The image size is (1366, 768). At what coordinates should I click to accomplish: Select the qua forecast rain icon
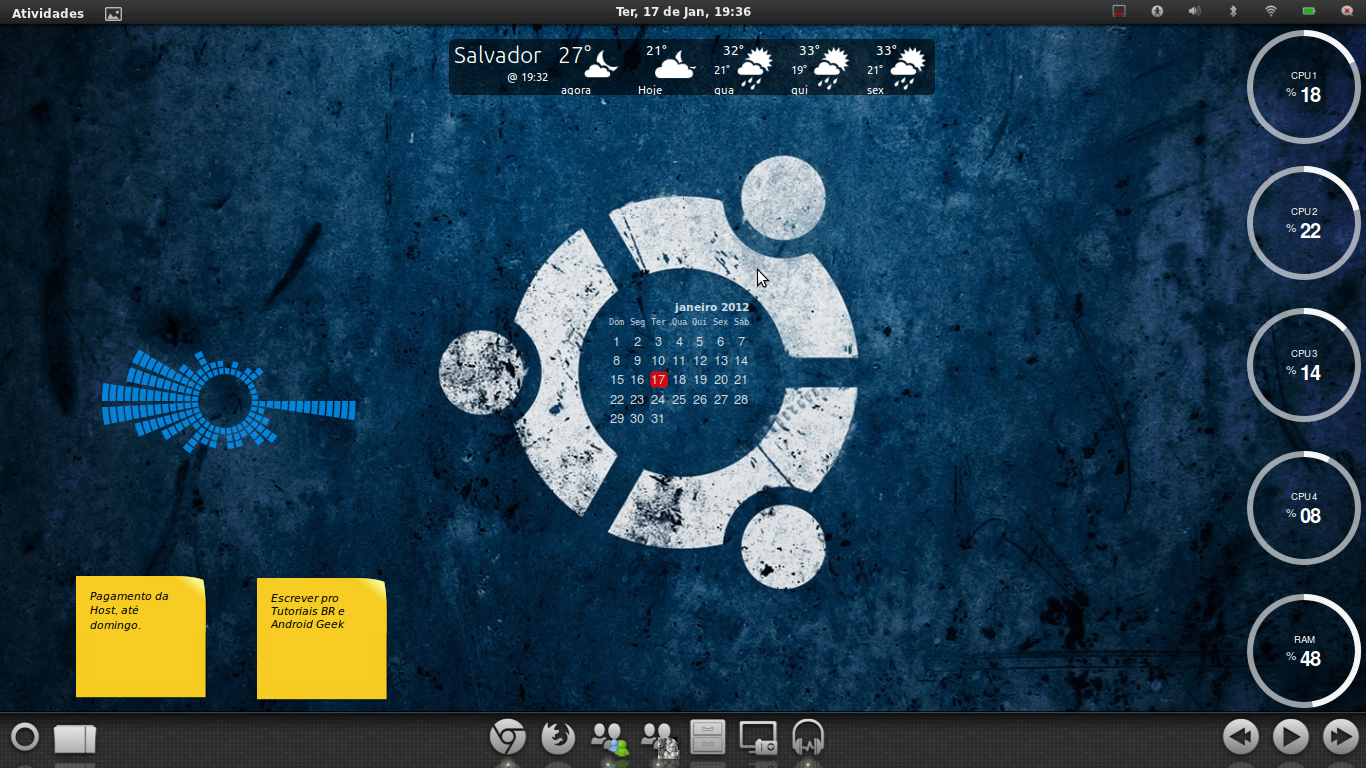(x=755, y=68)
